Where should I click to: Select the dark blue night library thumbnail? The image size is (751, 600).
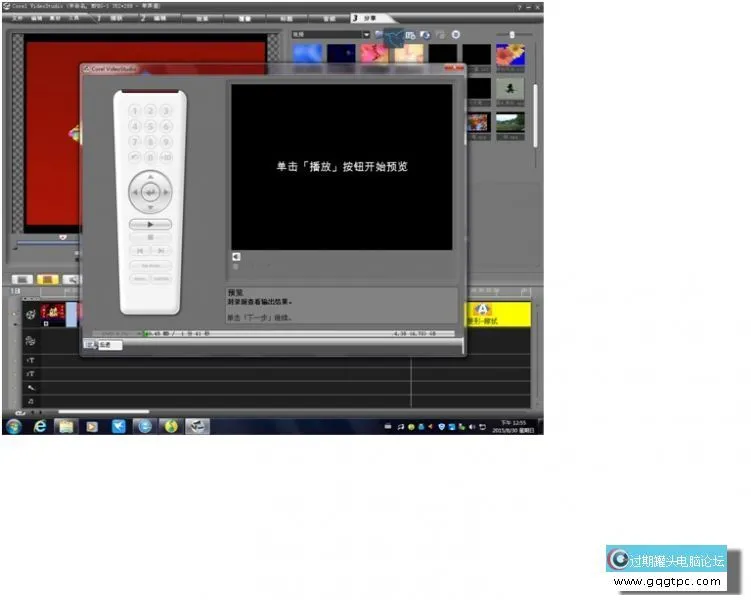coord(341,54)
